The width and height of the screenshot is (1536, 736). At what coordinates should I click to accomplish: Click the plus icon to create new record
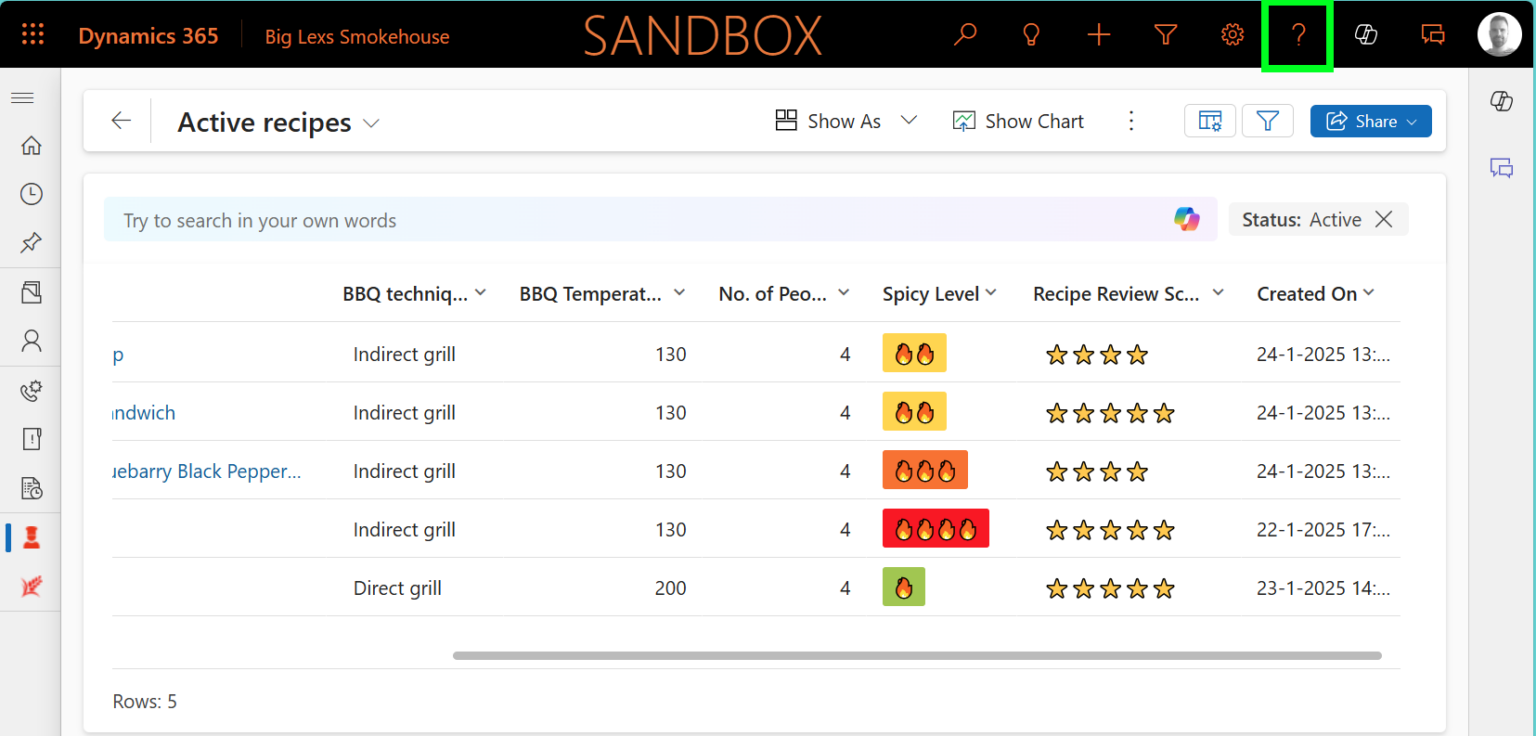(x=1099, y=35)
